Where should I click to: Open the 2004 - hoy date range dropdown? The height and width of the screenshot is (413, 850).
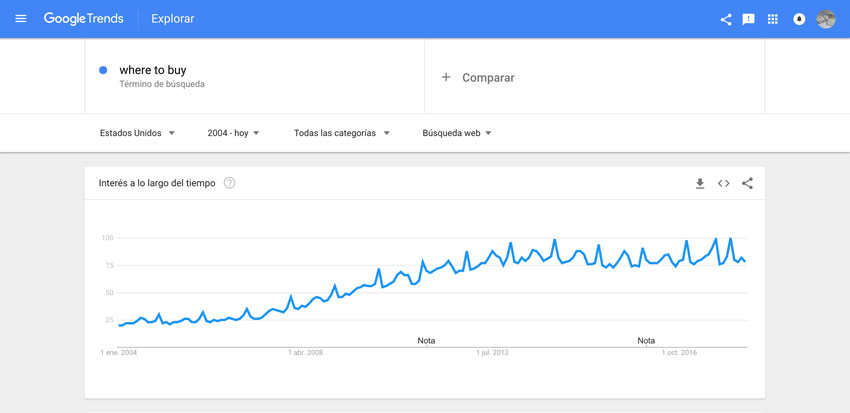[233, 133]
